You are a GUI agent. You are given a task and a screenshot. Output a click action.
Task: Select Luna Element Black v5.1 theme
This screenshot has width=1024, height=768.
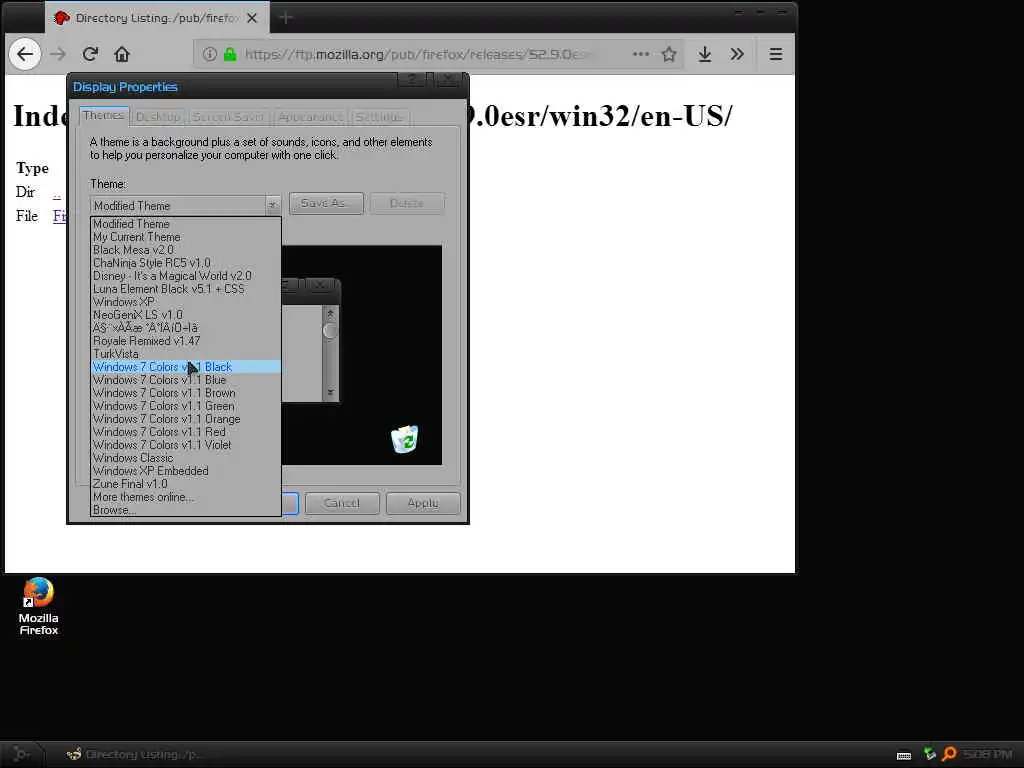click(186, 289)
